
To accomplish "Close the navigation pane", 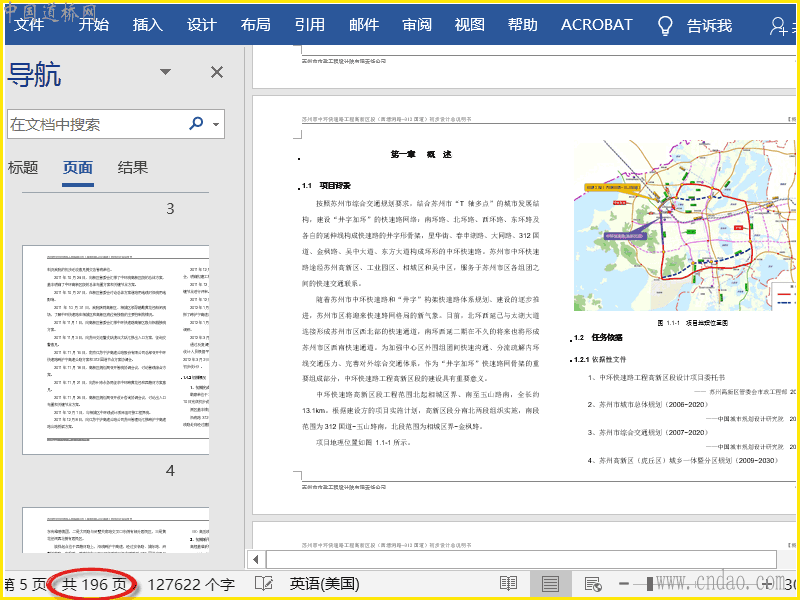I will (217, 72).
